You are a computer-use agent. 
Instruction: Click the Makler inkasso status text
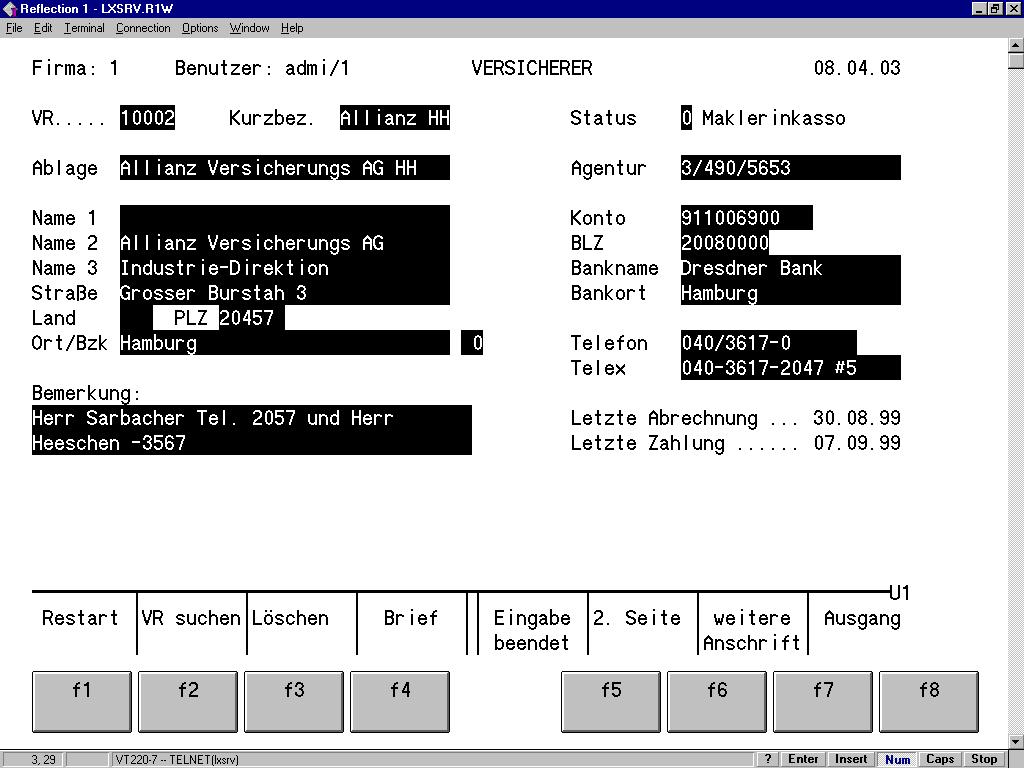pyautogui.click(x=774, y=118)
